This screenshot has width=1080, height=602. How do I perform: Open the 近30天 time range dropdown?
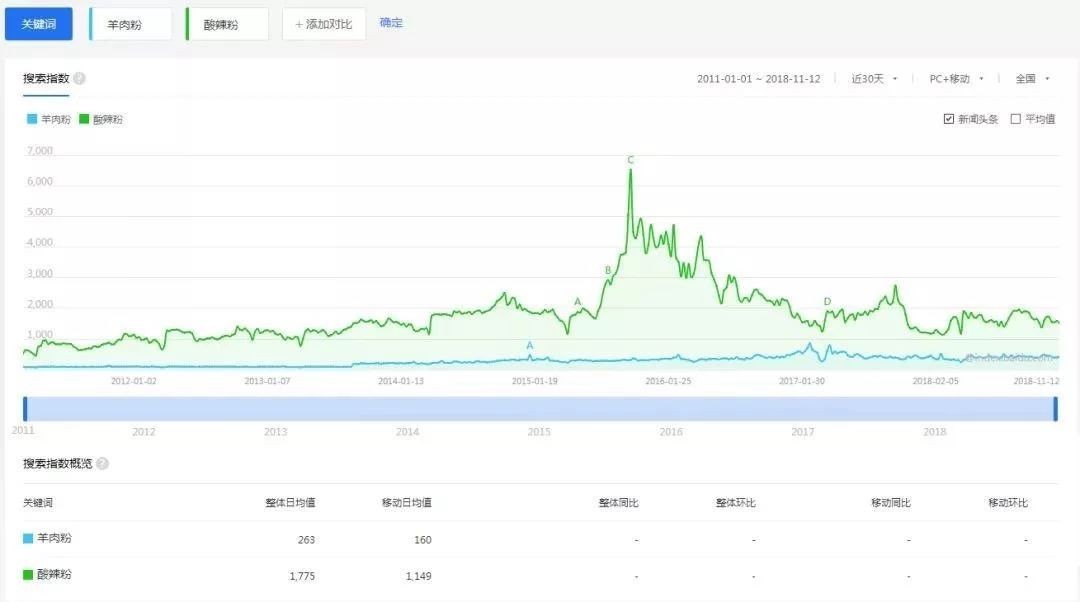[872, 78]
